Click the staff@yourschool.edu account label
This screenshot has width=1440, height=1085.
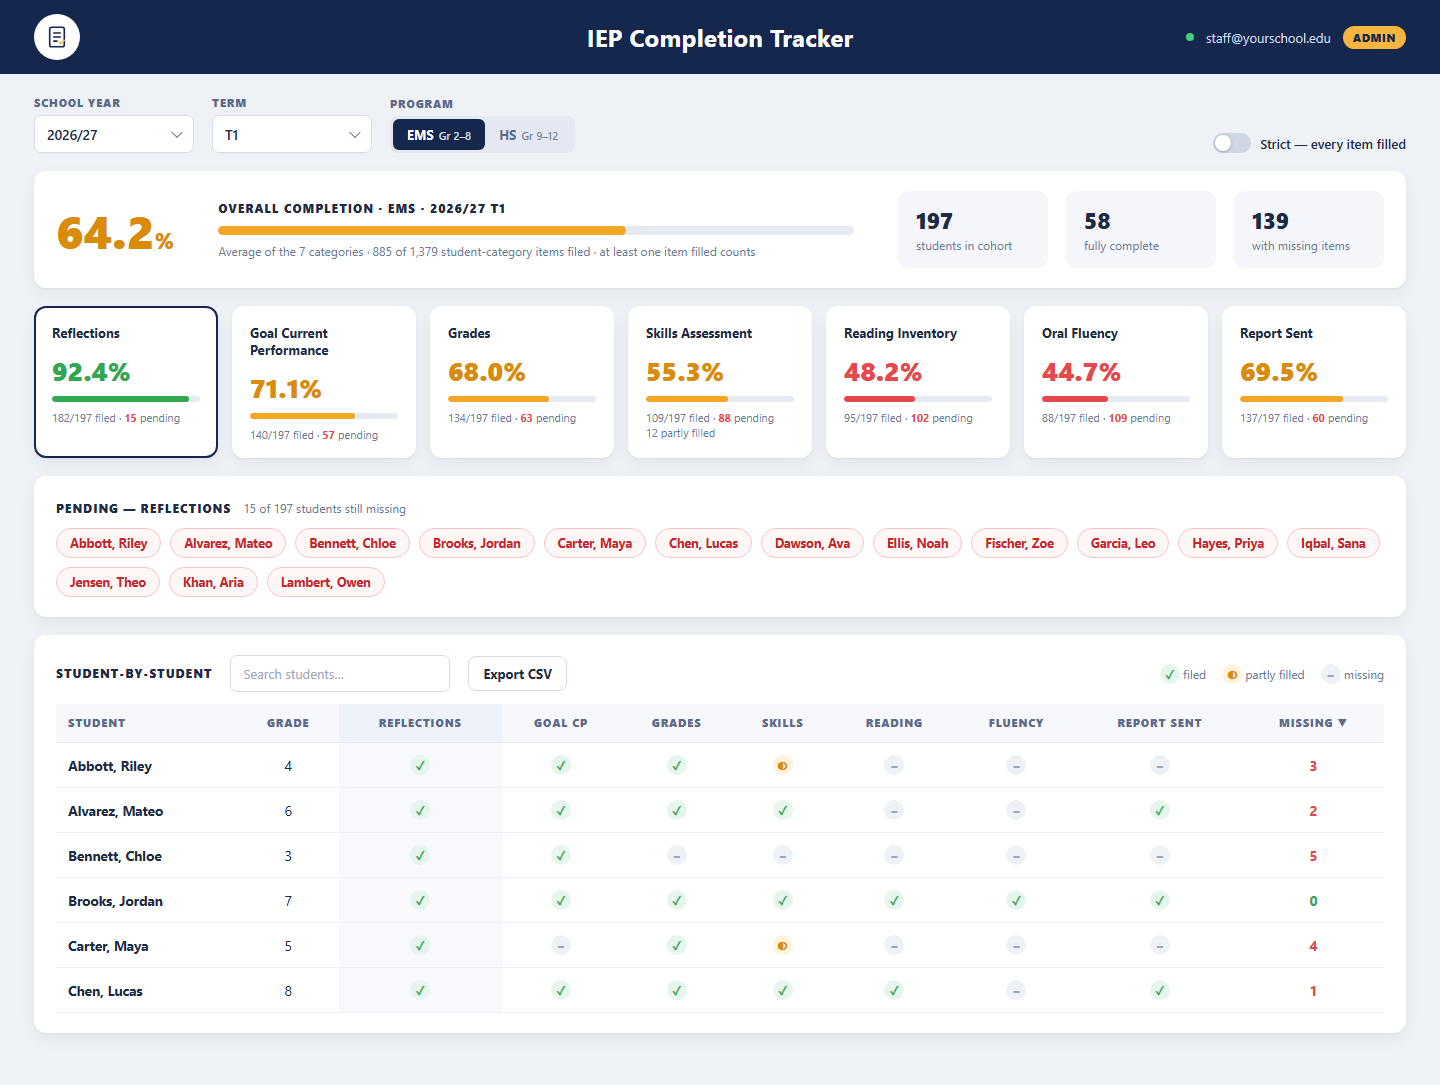pyautogui.click(x=1268, y=38)
